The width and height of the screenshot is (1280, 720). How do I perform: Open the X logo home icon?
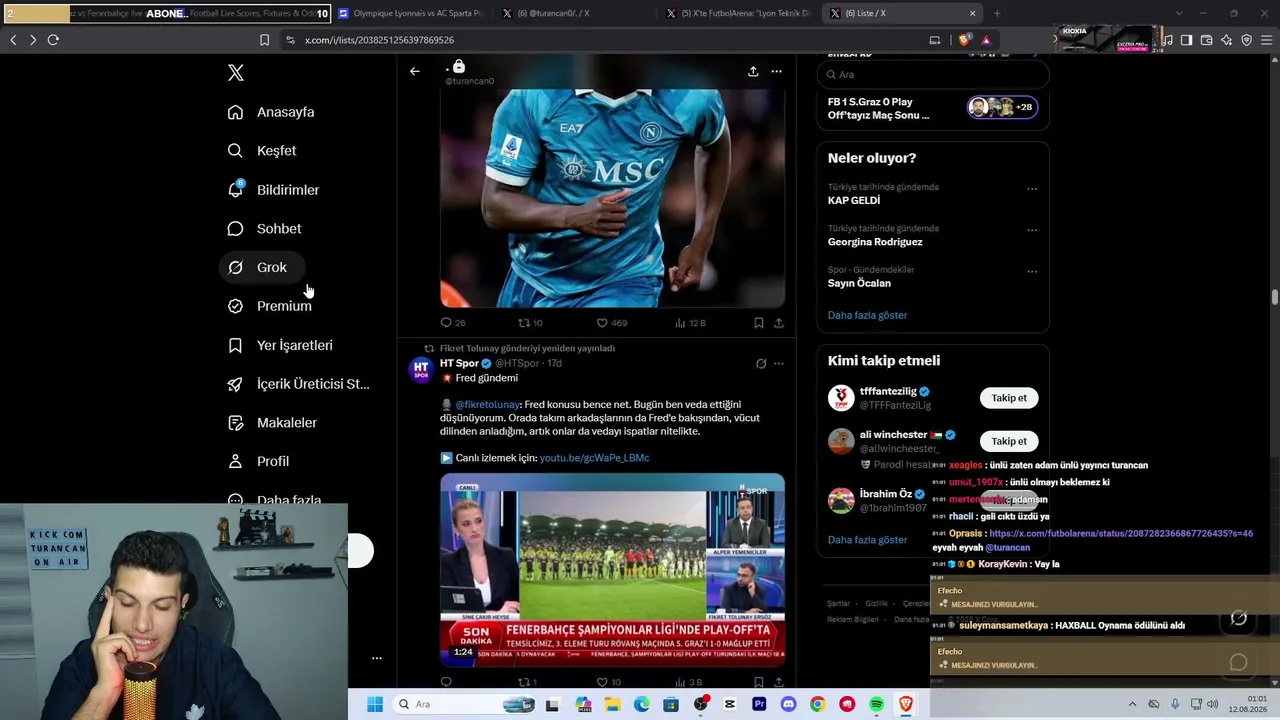click(236, 73)
